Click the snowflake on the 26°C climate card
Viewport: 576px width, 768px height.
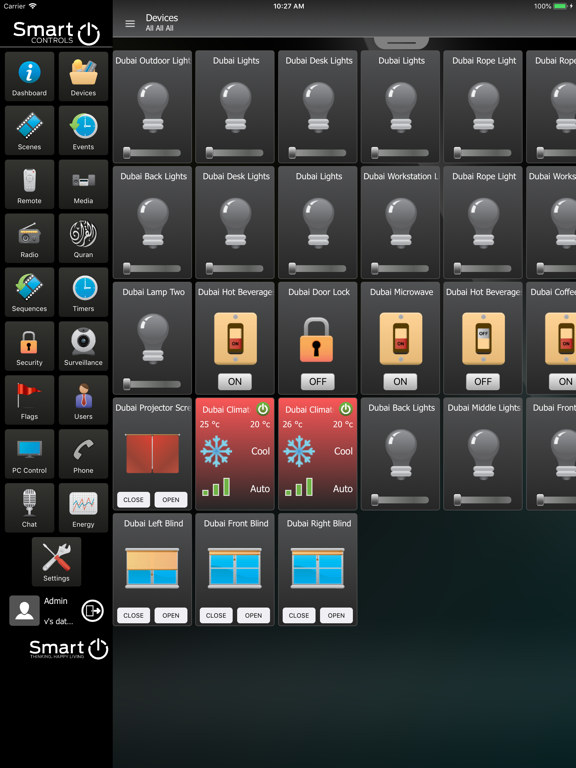(299, 451)
